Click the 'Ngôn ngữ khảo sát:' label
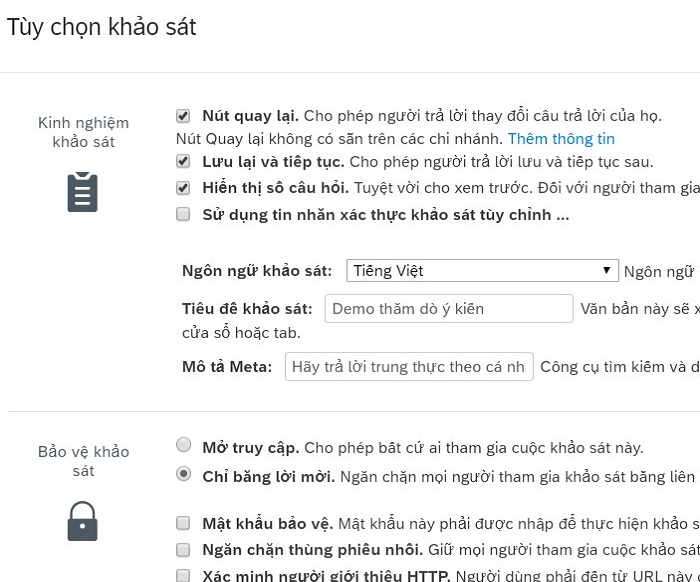Image resolution: width=700 pixels, height=582 pixels. (257, 271)
